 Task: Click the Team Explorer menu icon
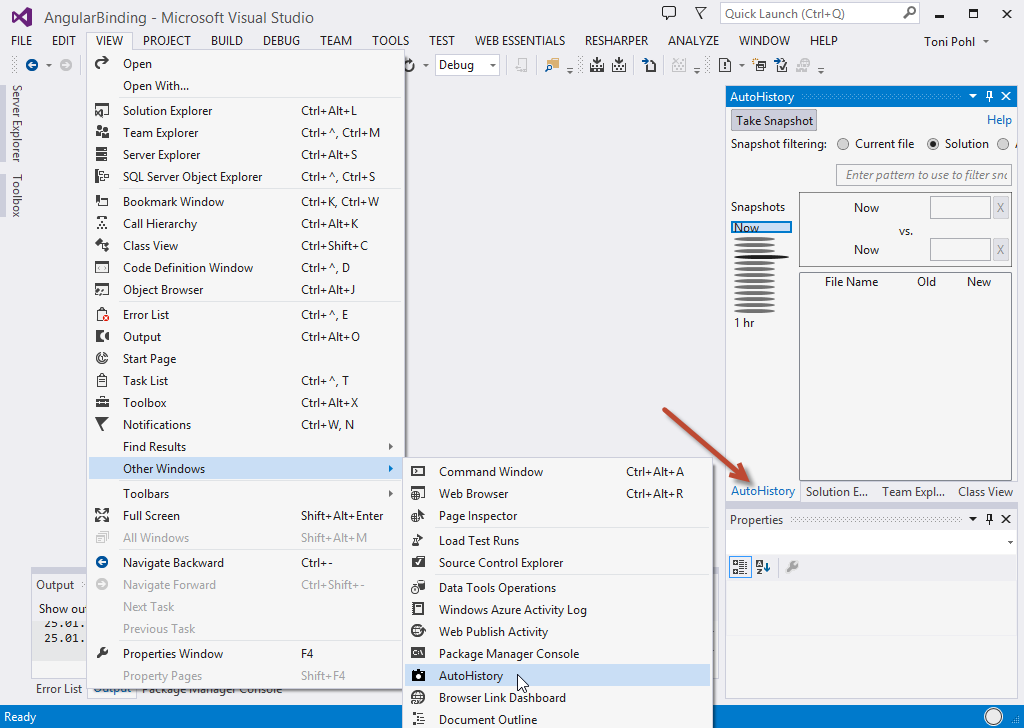102,133
